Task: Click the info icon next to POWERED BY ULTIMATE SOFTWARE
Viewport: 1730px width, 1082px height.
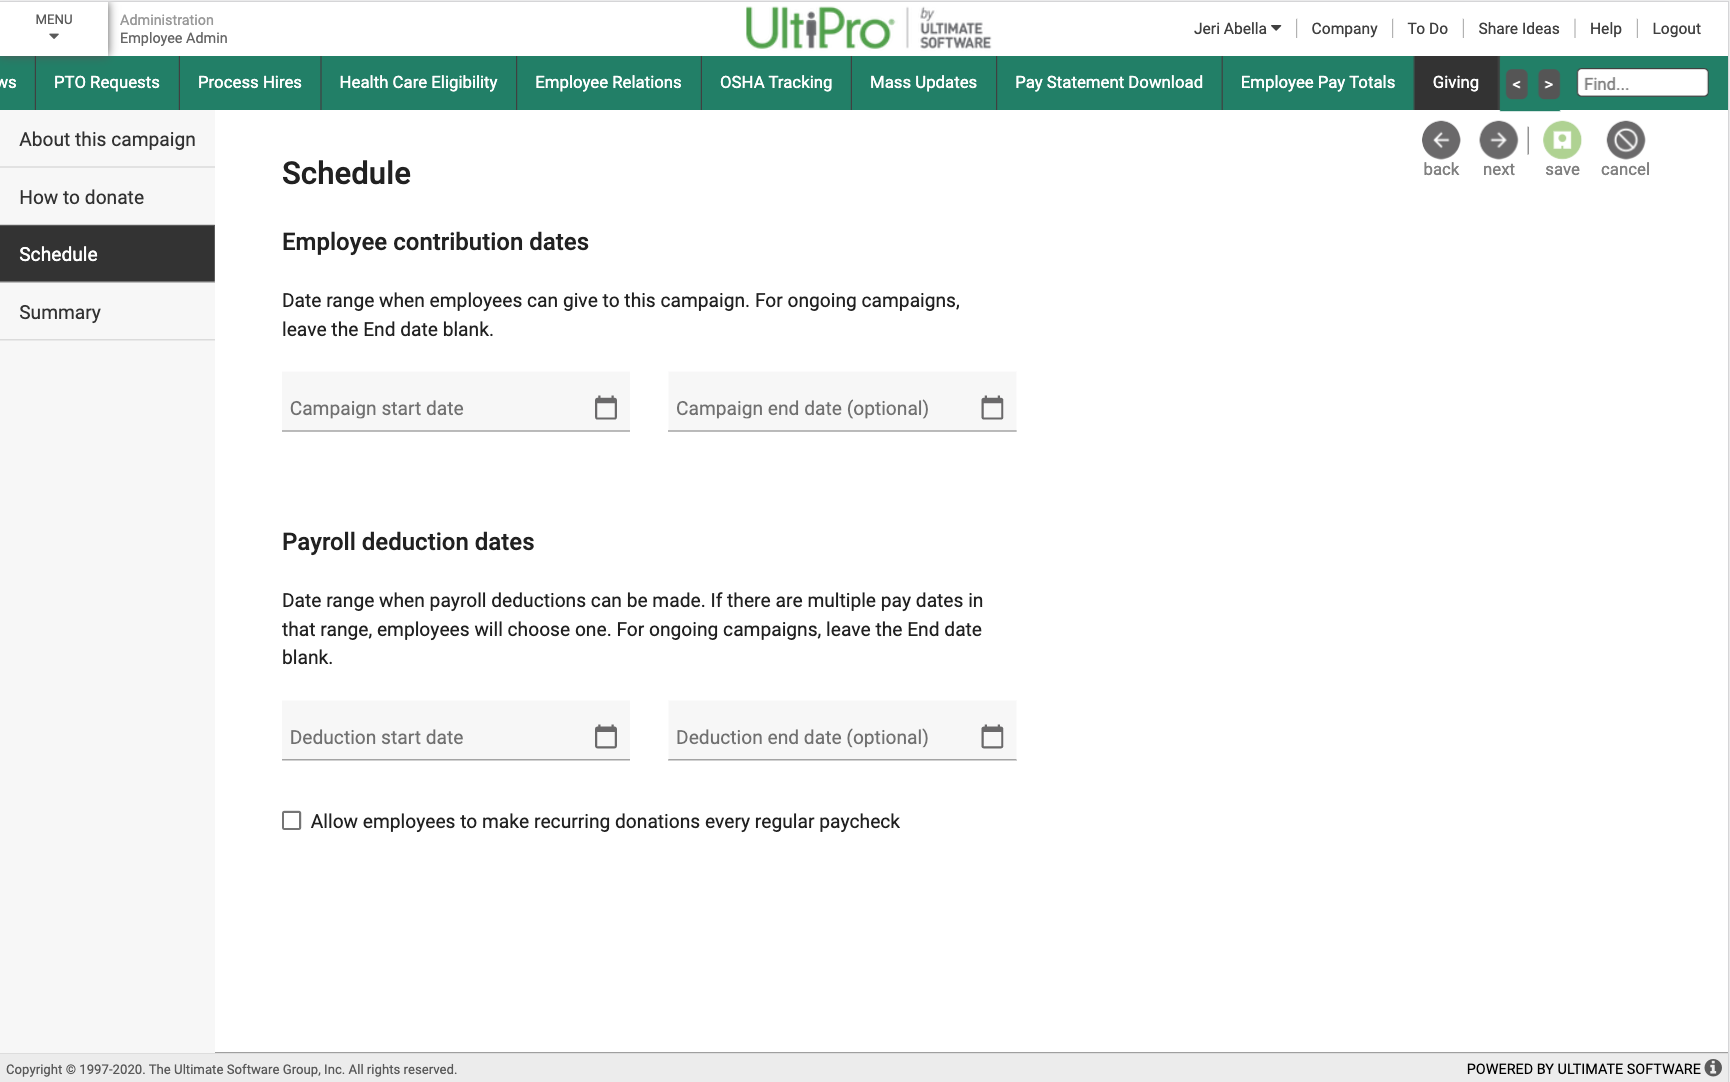Action: (x=1714, y=1068)
